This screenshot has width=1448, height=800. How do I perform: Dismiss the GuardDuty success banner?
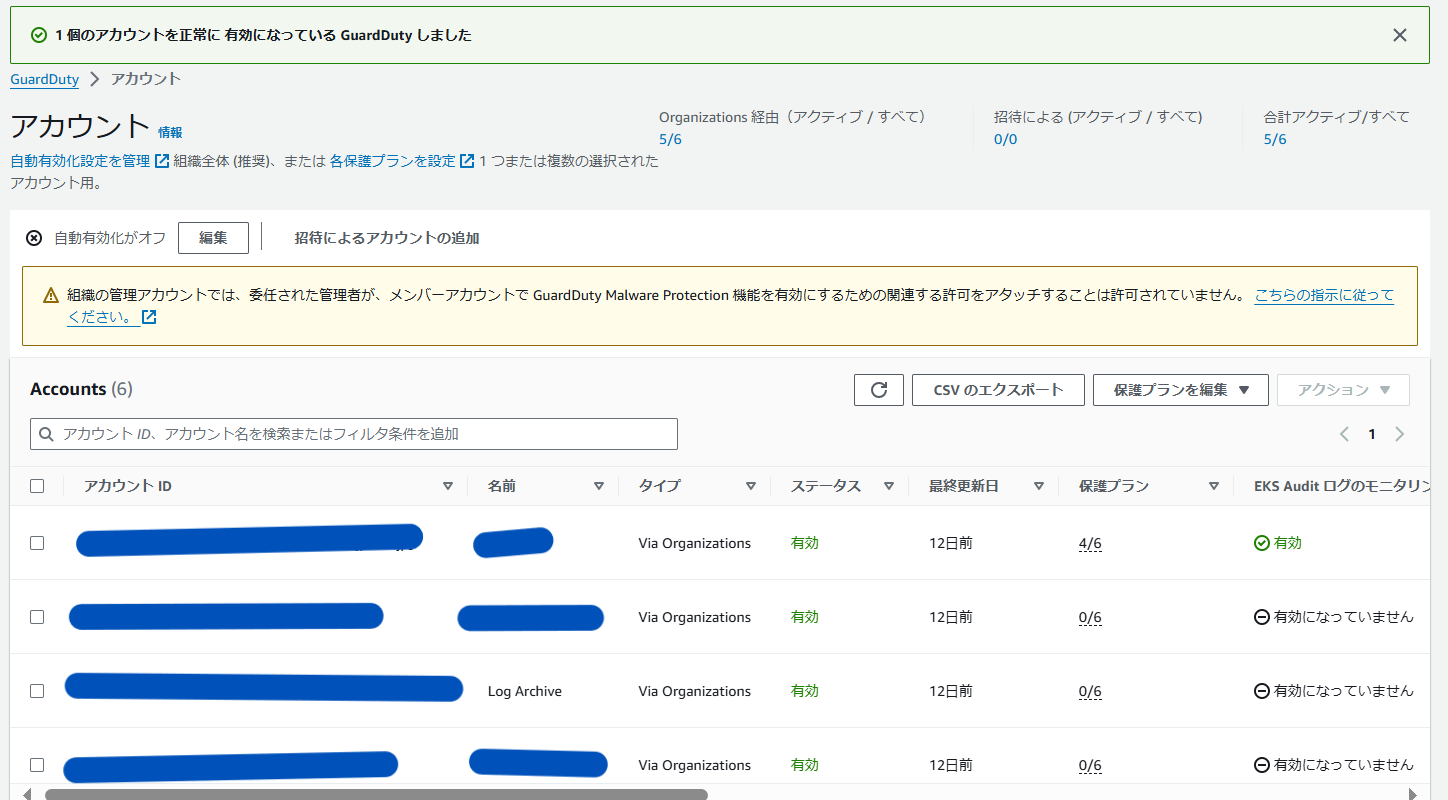pos(1400,34)
